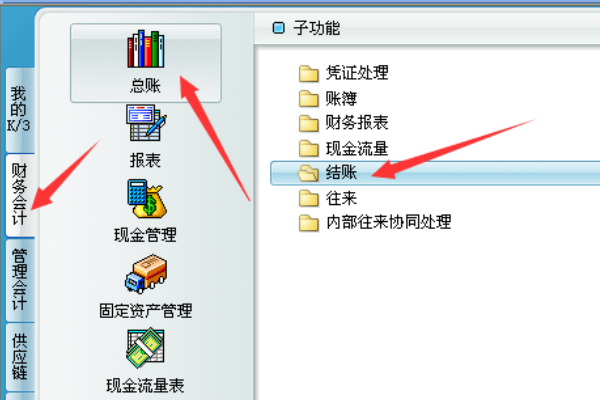Screen dimensions: 600x400
Task: Switch to the 我的K/3 side tab
Action: tap(18, 109)
